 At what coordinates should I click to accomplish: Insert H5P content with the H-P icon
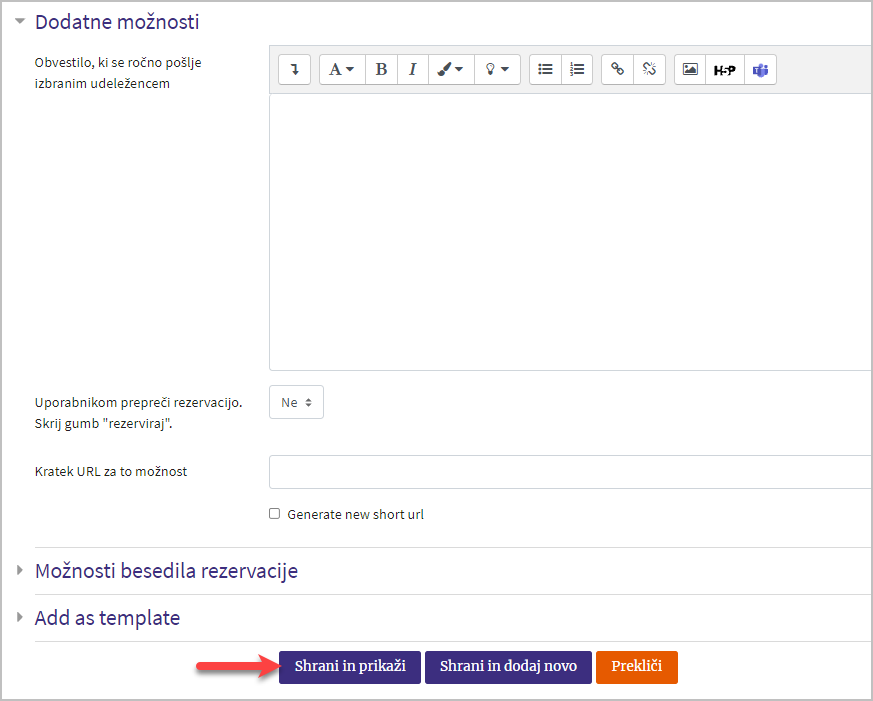coord(725,70)
